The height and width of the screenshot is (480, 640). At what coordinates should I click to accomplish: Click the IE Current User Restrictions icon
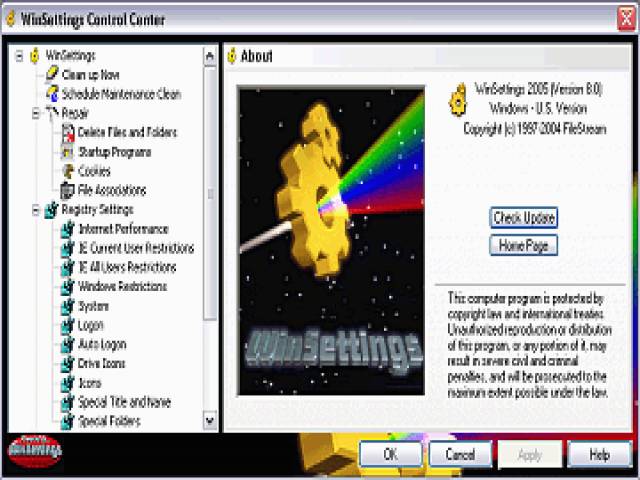(x=67, y=248)
